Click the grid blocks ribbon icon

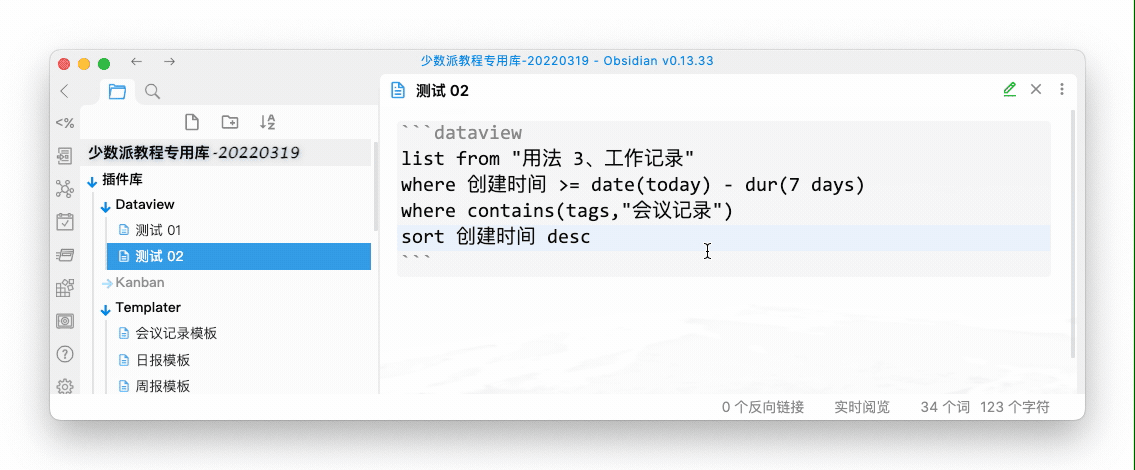[x=65, y=288]
